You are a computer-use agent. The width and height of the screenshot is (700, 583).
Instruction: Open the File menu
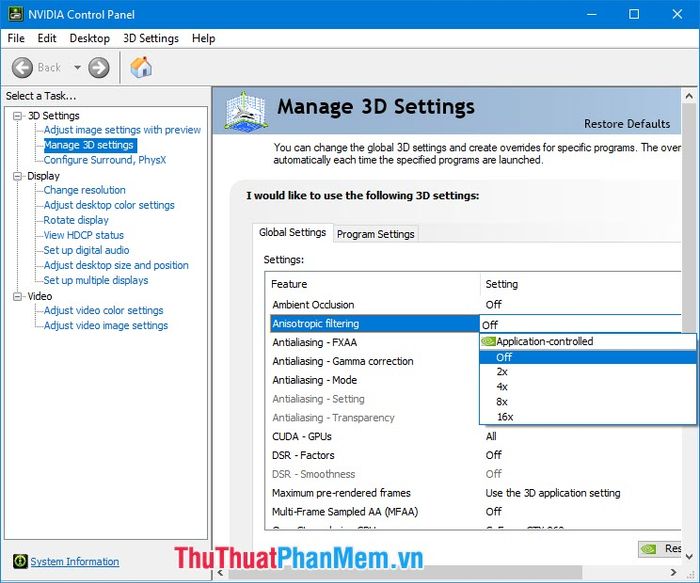16,38
